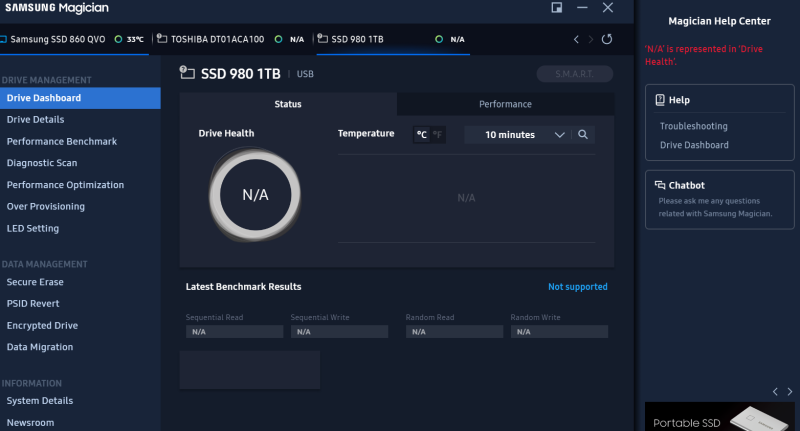Open the Chatbot card

coord(719,199)
